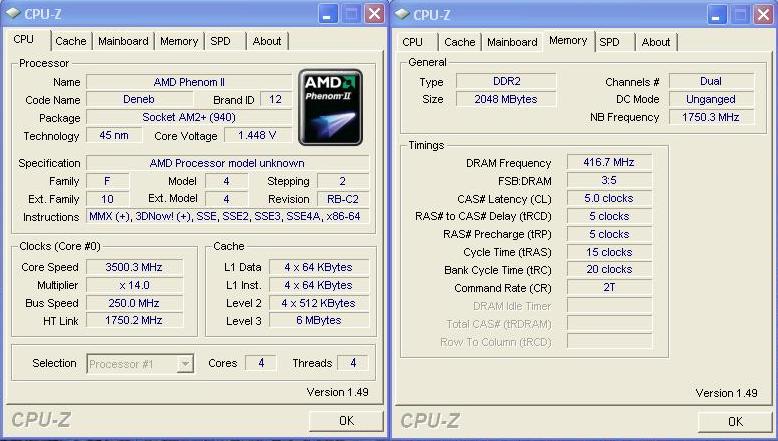Click the AMD Phenom II processor logo
The height and width of the screenshot is (441, 778).
(330, 107)
